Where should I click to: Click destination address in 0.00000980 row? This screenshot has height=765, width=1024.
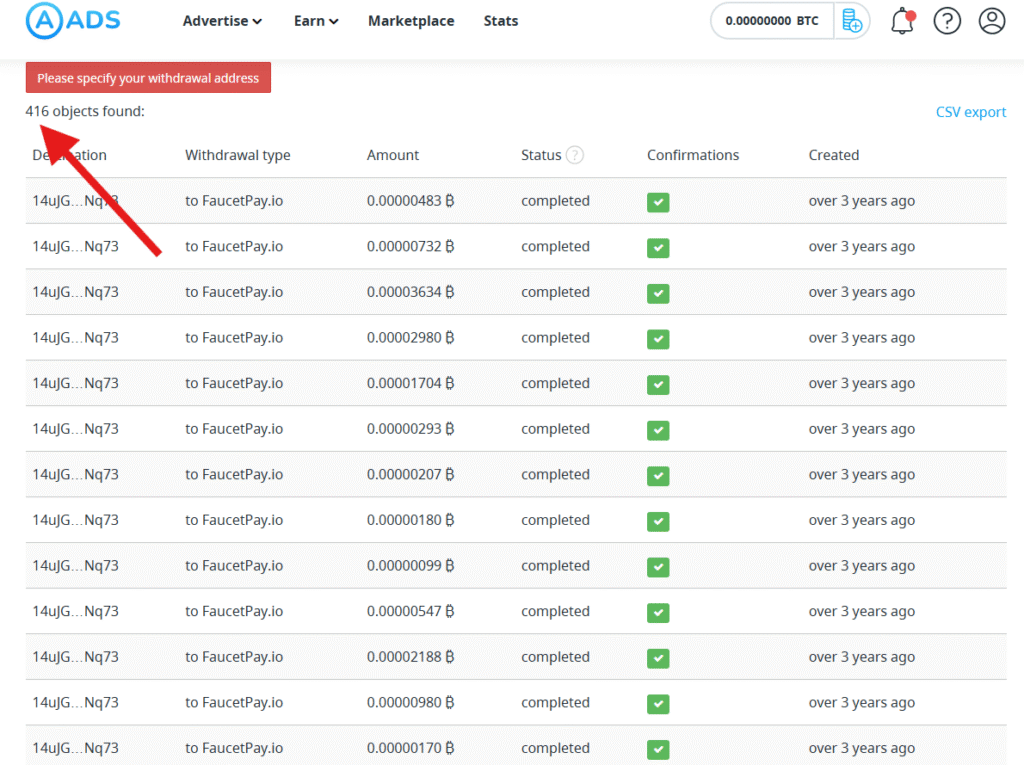pos(76,702)
